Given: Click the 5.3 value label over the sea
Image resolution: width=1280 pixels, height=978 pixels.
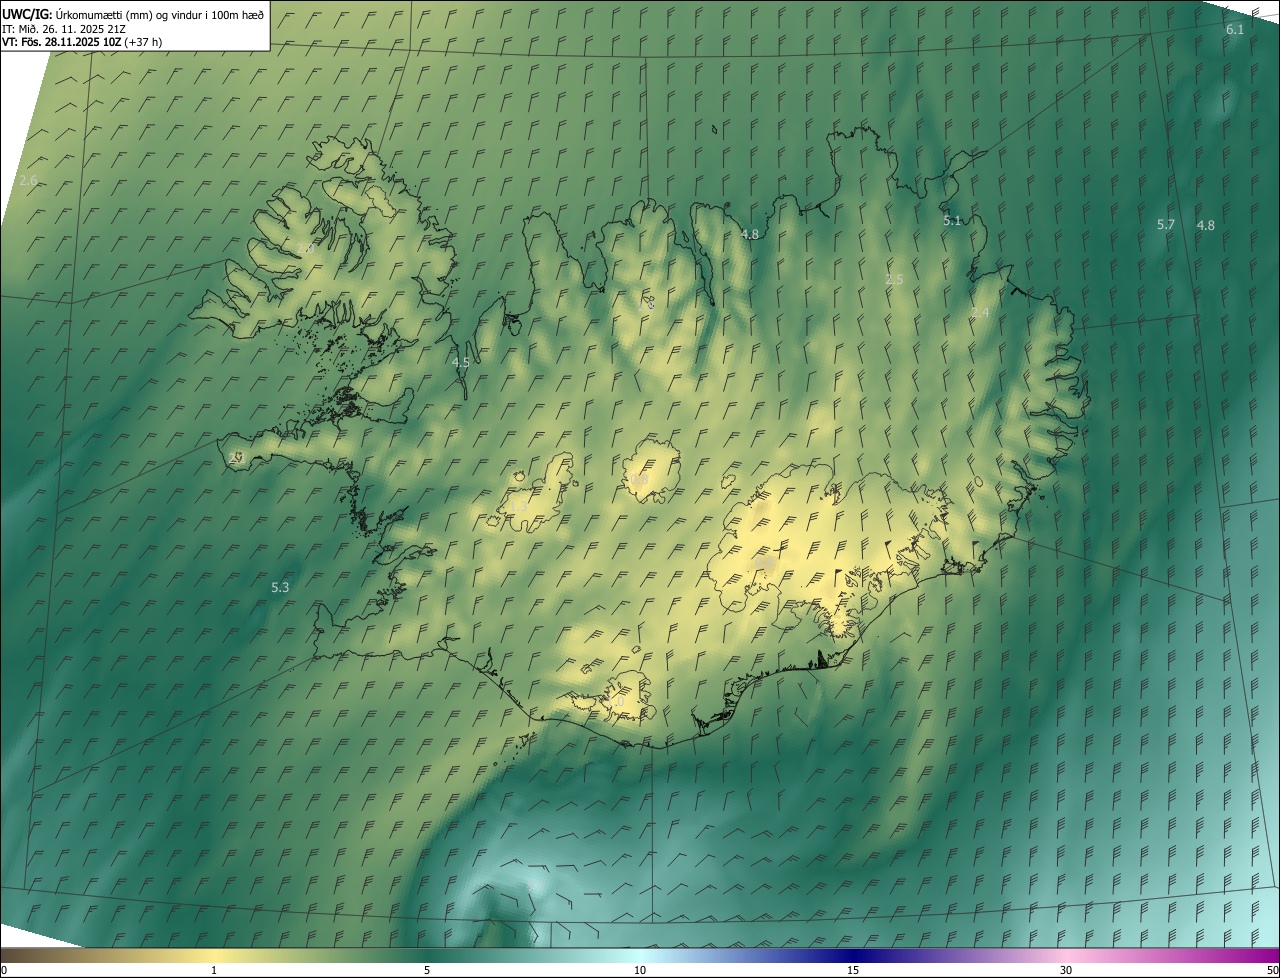Looking at the screenshot, I should [x=280, y=588].
